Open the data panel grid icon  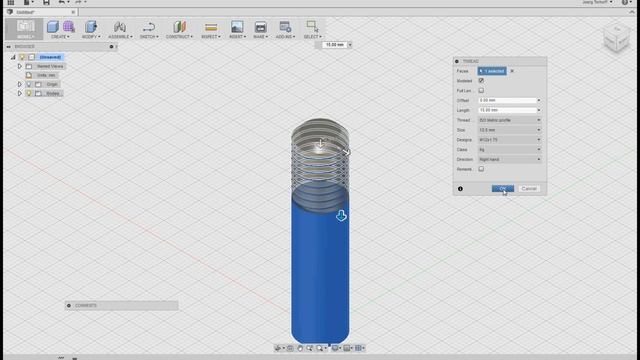pyautogui.click(x=11, y=2)
